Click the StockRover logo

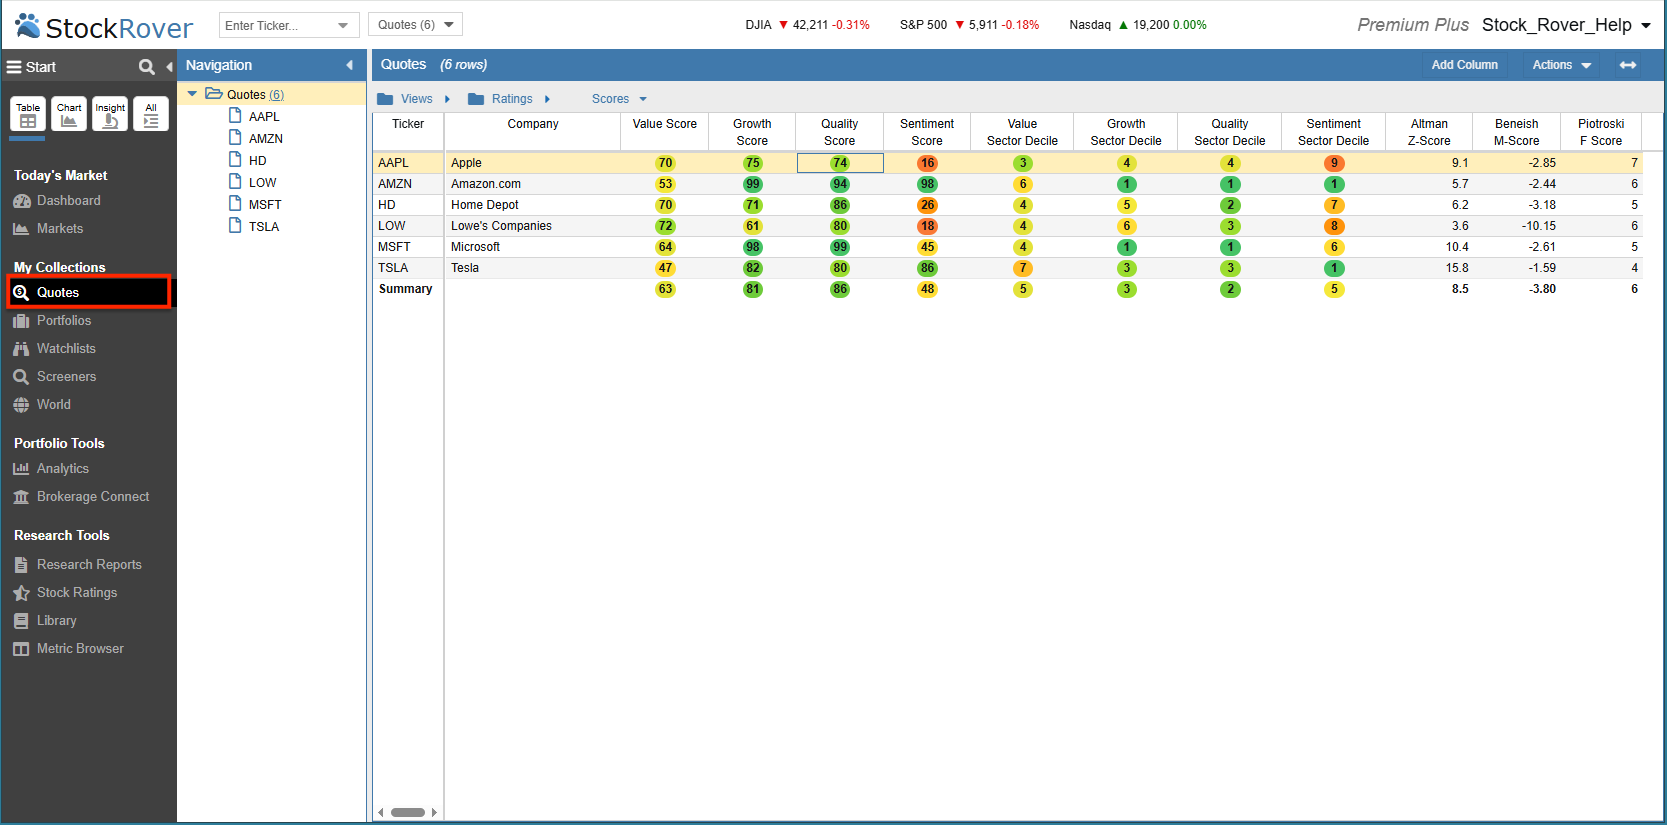pyautogui.click(x=104, y=26)
